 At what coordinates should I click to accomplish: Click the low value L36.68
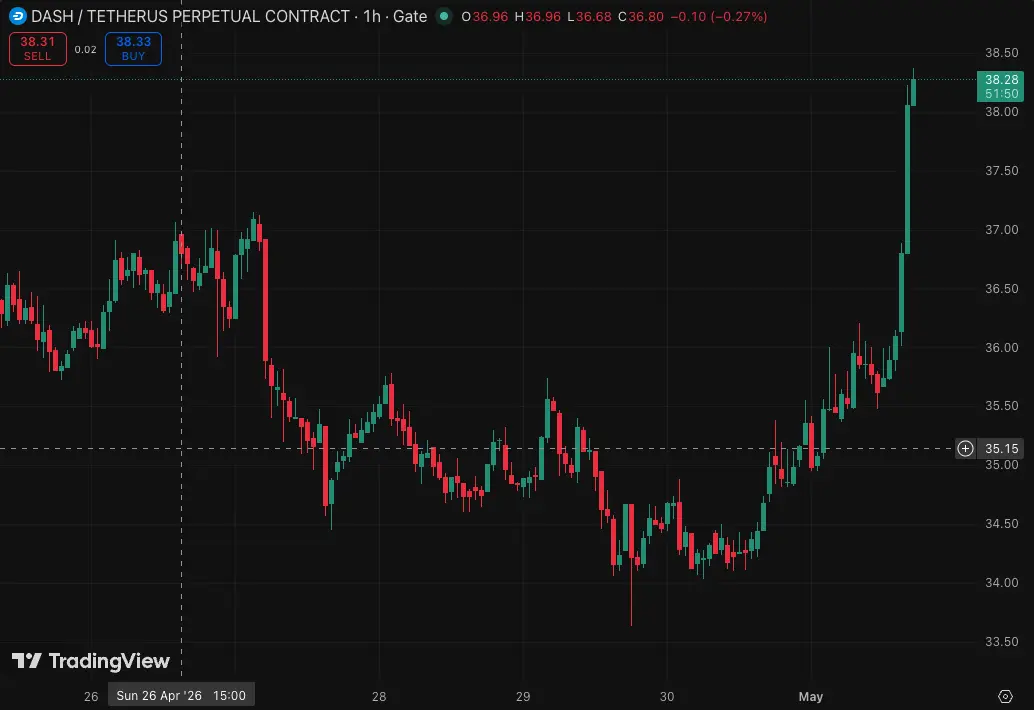coord(590,16)
